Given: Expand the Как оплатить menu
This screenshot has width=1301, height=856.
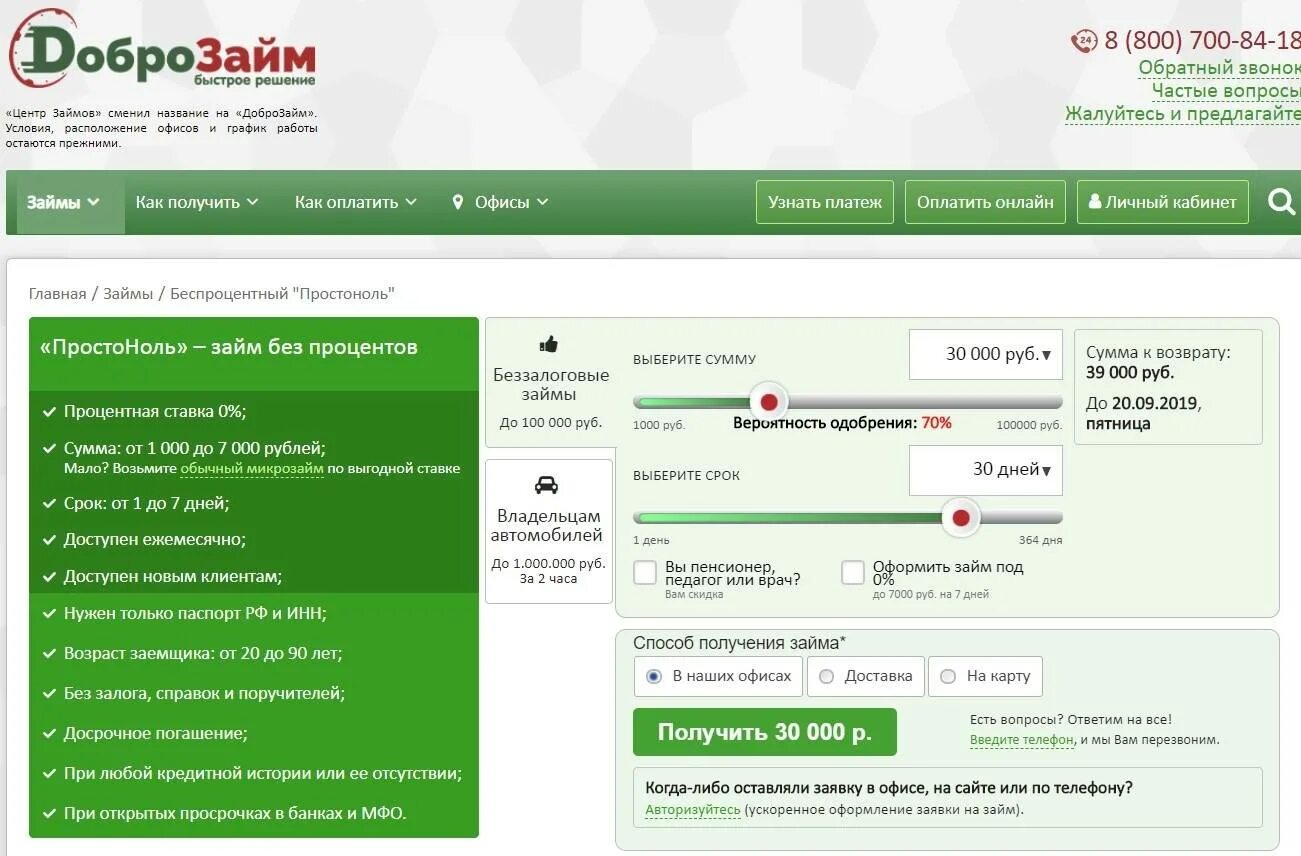Looking at the screenshot, I should (355, 202).
